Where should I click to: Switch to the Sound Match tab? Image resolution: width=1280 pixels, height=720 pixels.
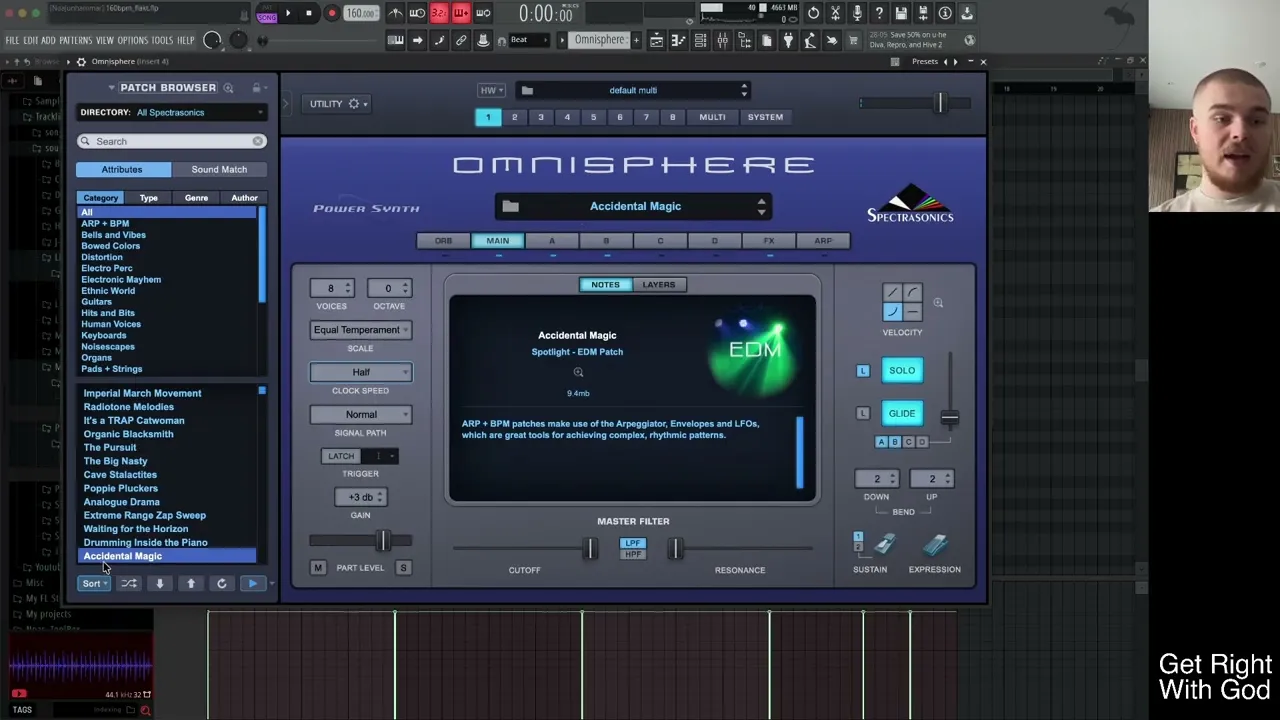(219, 169)
